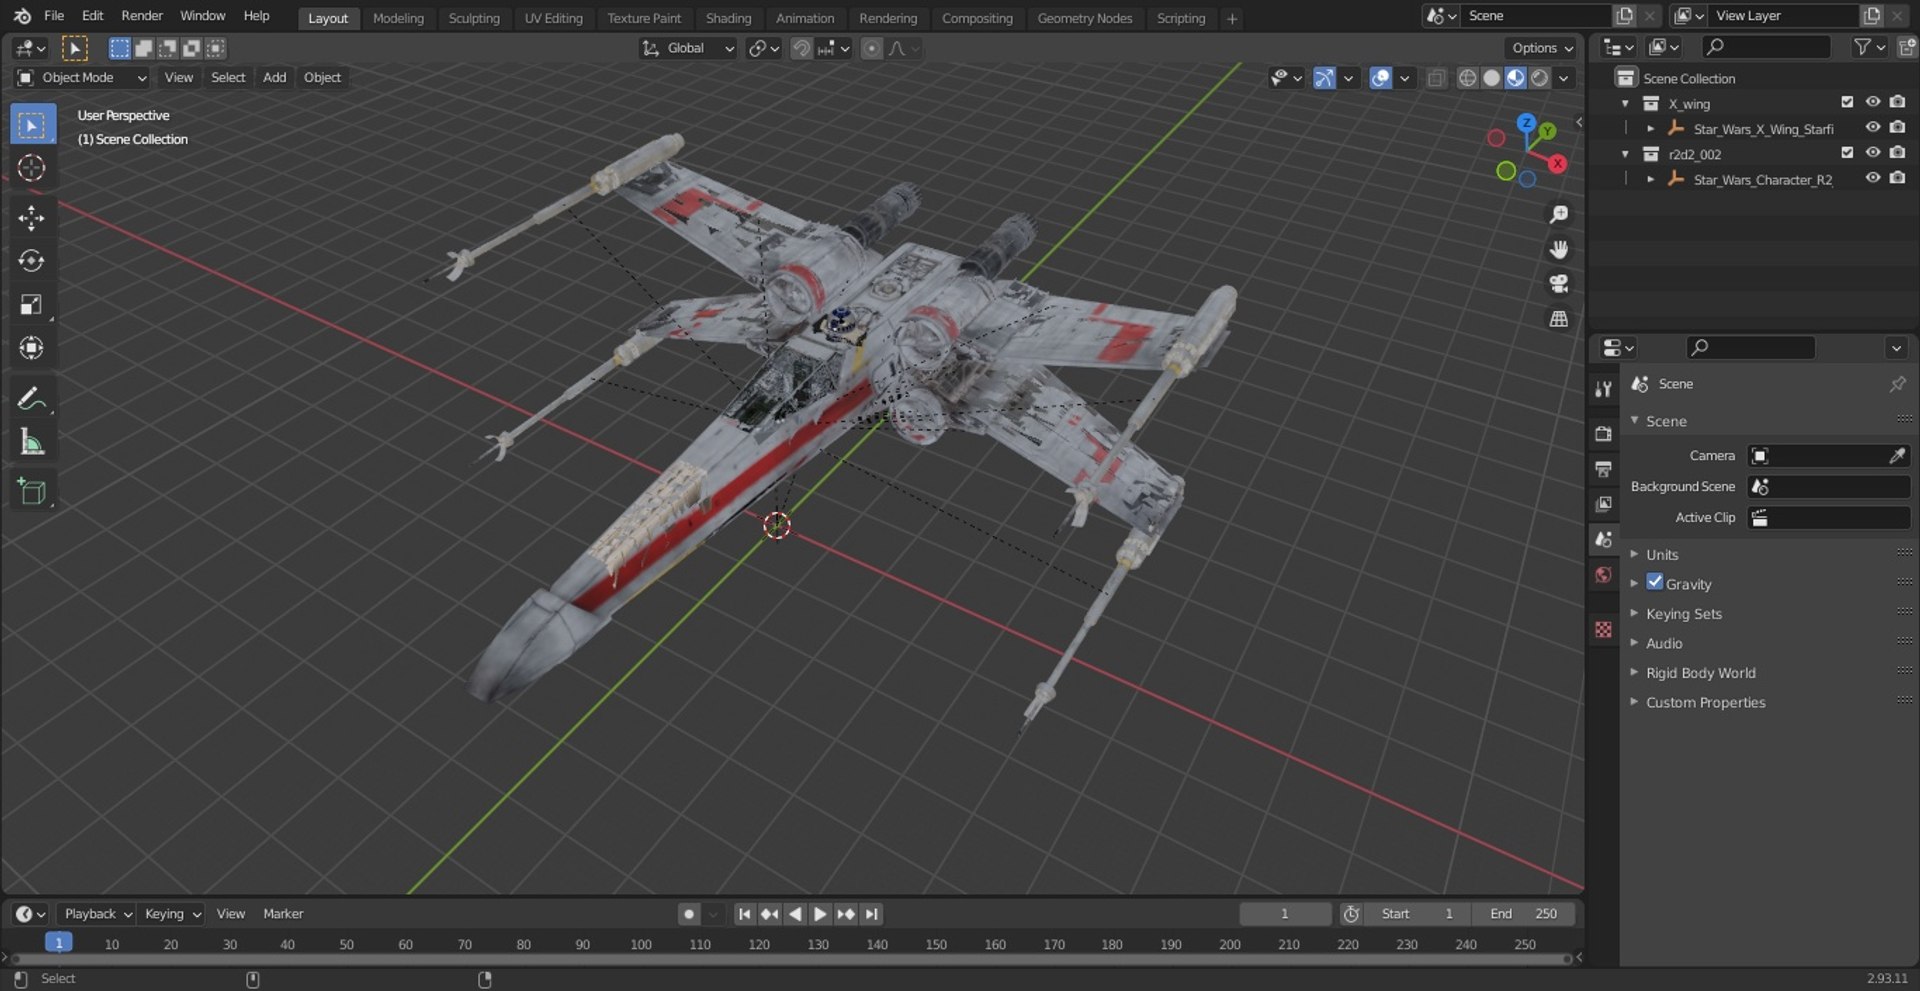Open the Texture properties tab
1920x991 pixels.
point(1604,629)
